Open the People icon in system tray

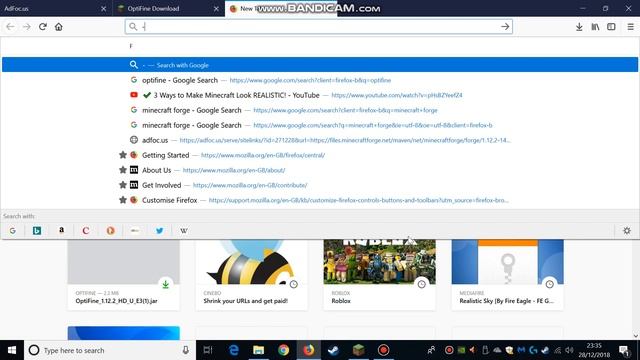[x=431, y=350]
